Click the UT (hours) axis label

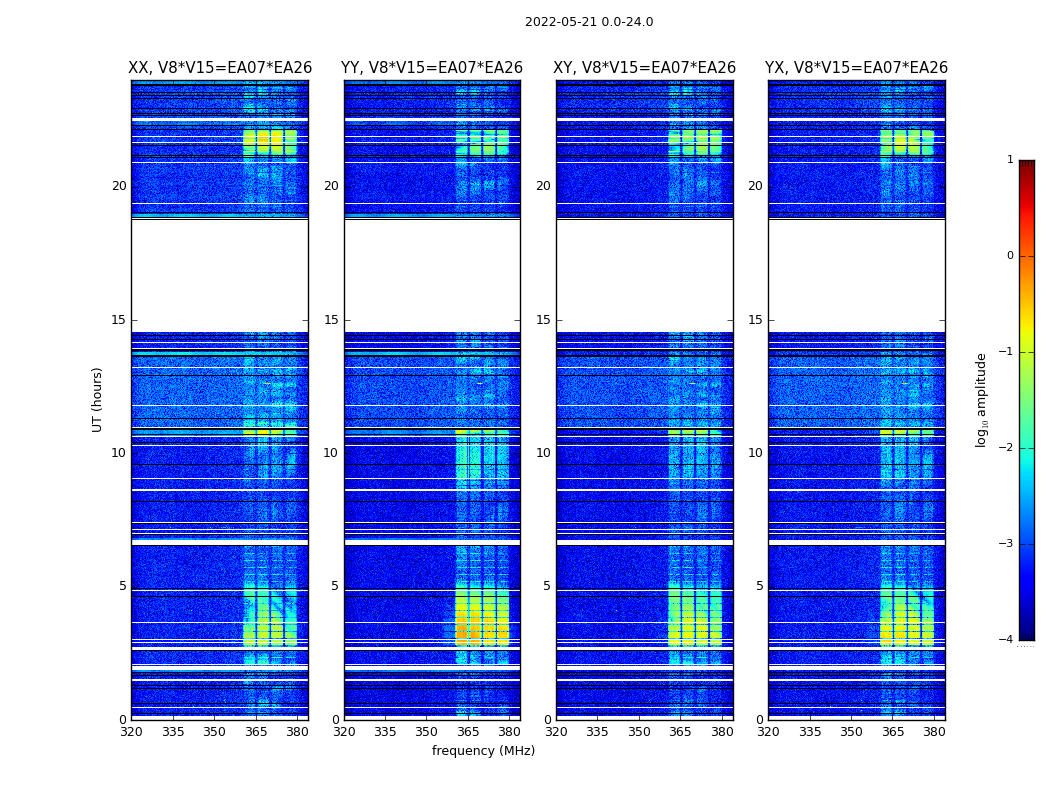(x=98, y=399)
